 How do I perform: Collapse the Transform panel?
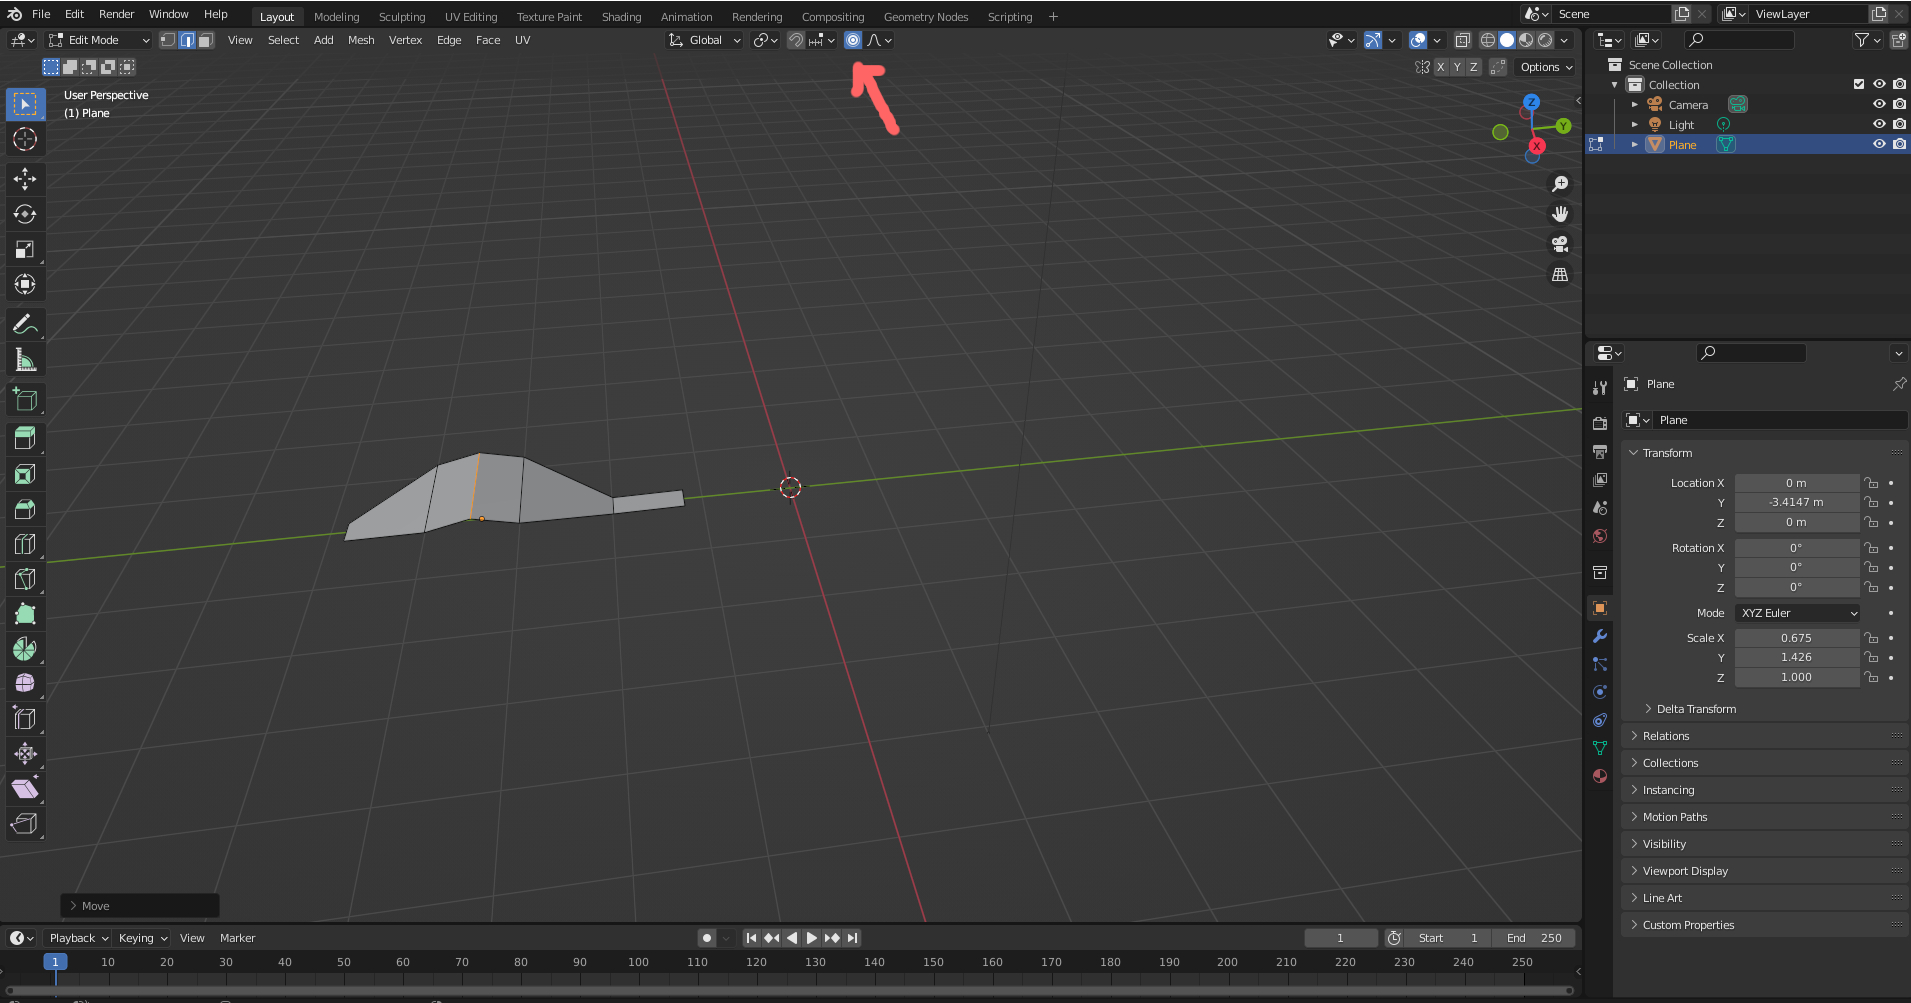tap(1764, 453)
